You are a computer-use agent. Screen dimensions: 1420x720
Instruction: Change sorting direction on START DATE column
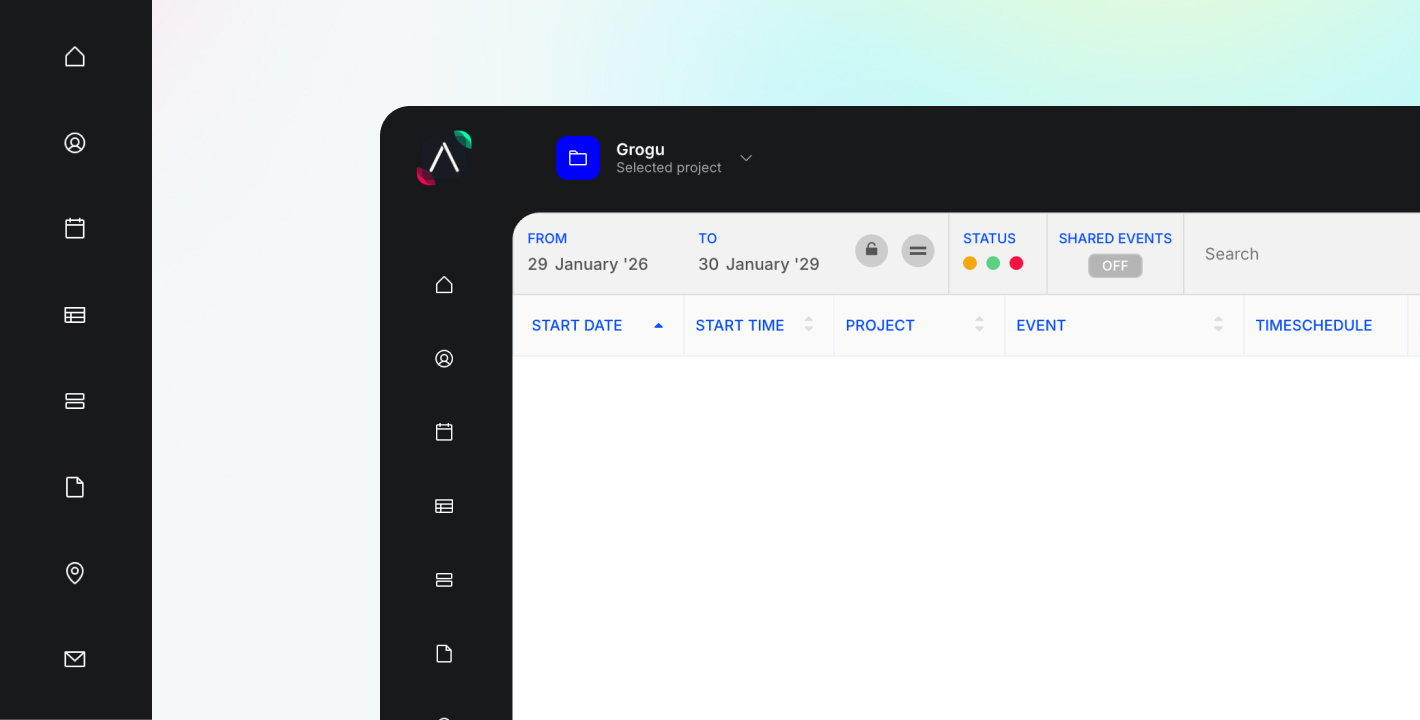click(x=658, y=324)
